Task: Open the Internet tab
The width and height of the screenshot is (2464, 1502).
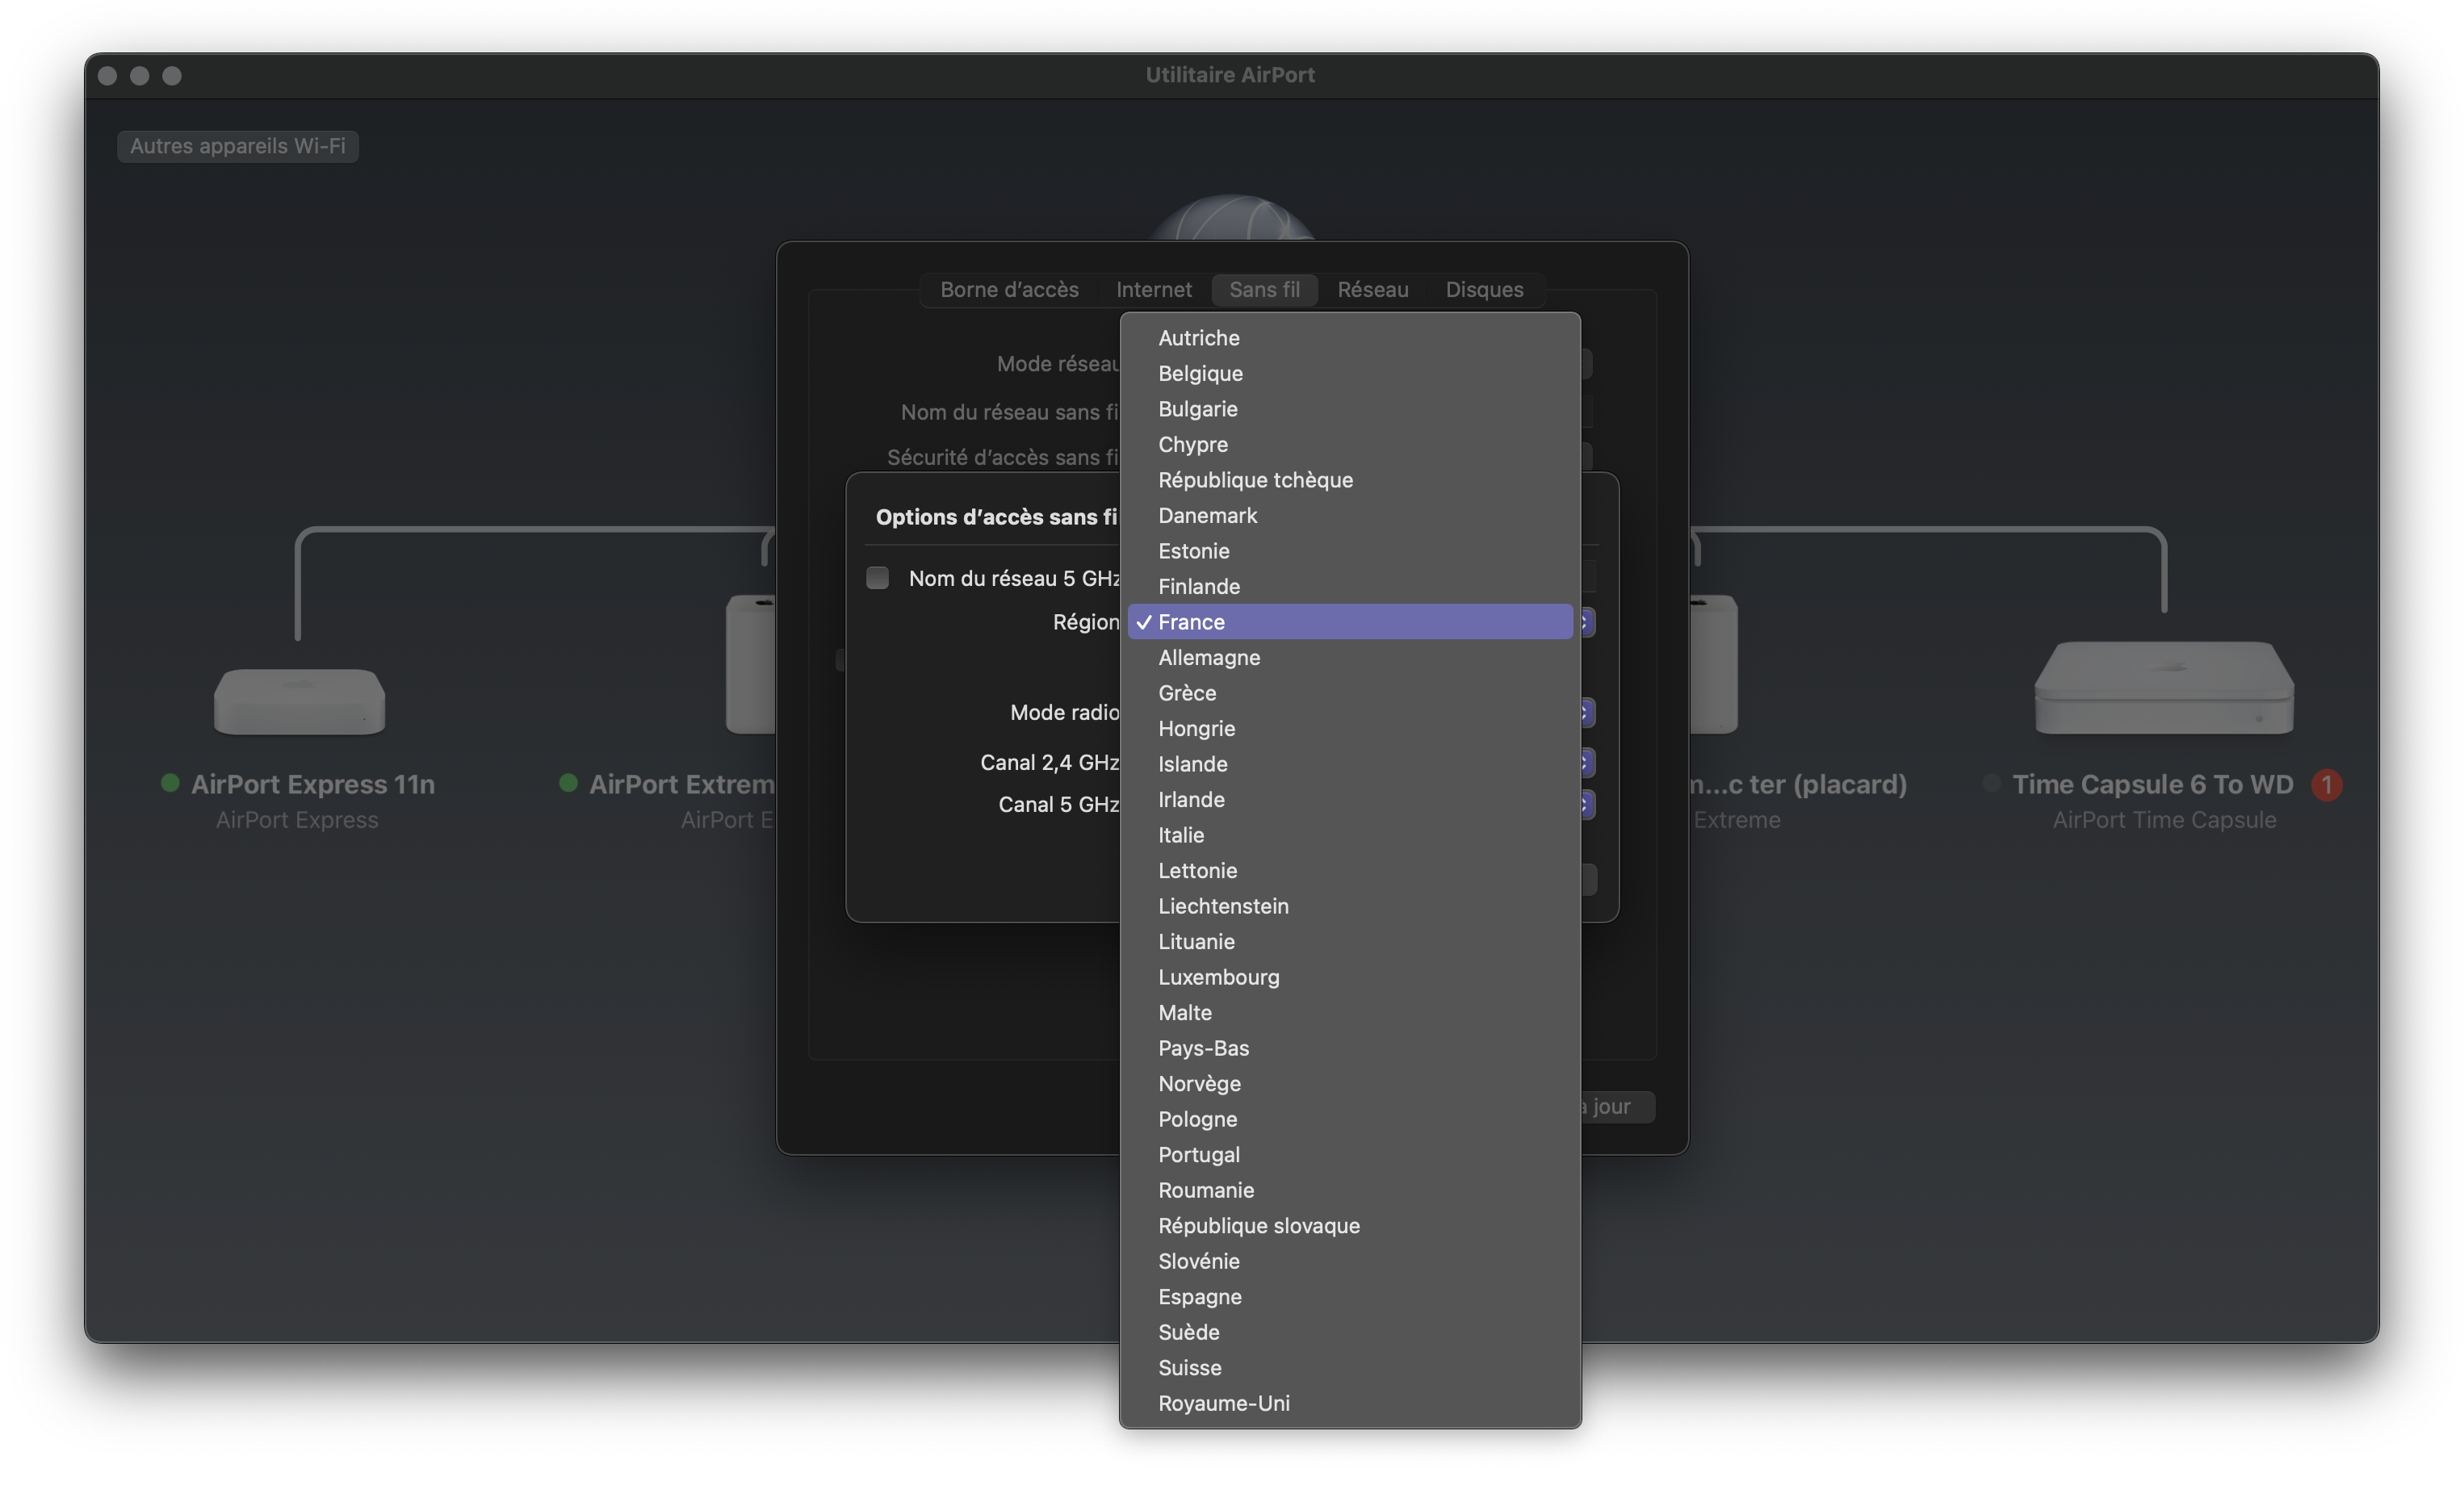Action: 1154,290
